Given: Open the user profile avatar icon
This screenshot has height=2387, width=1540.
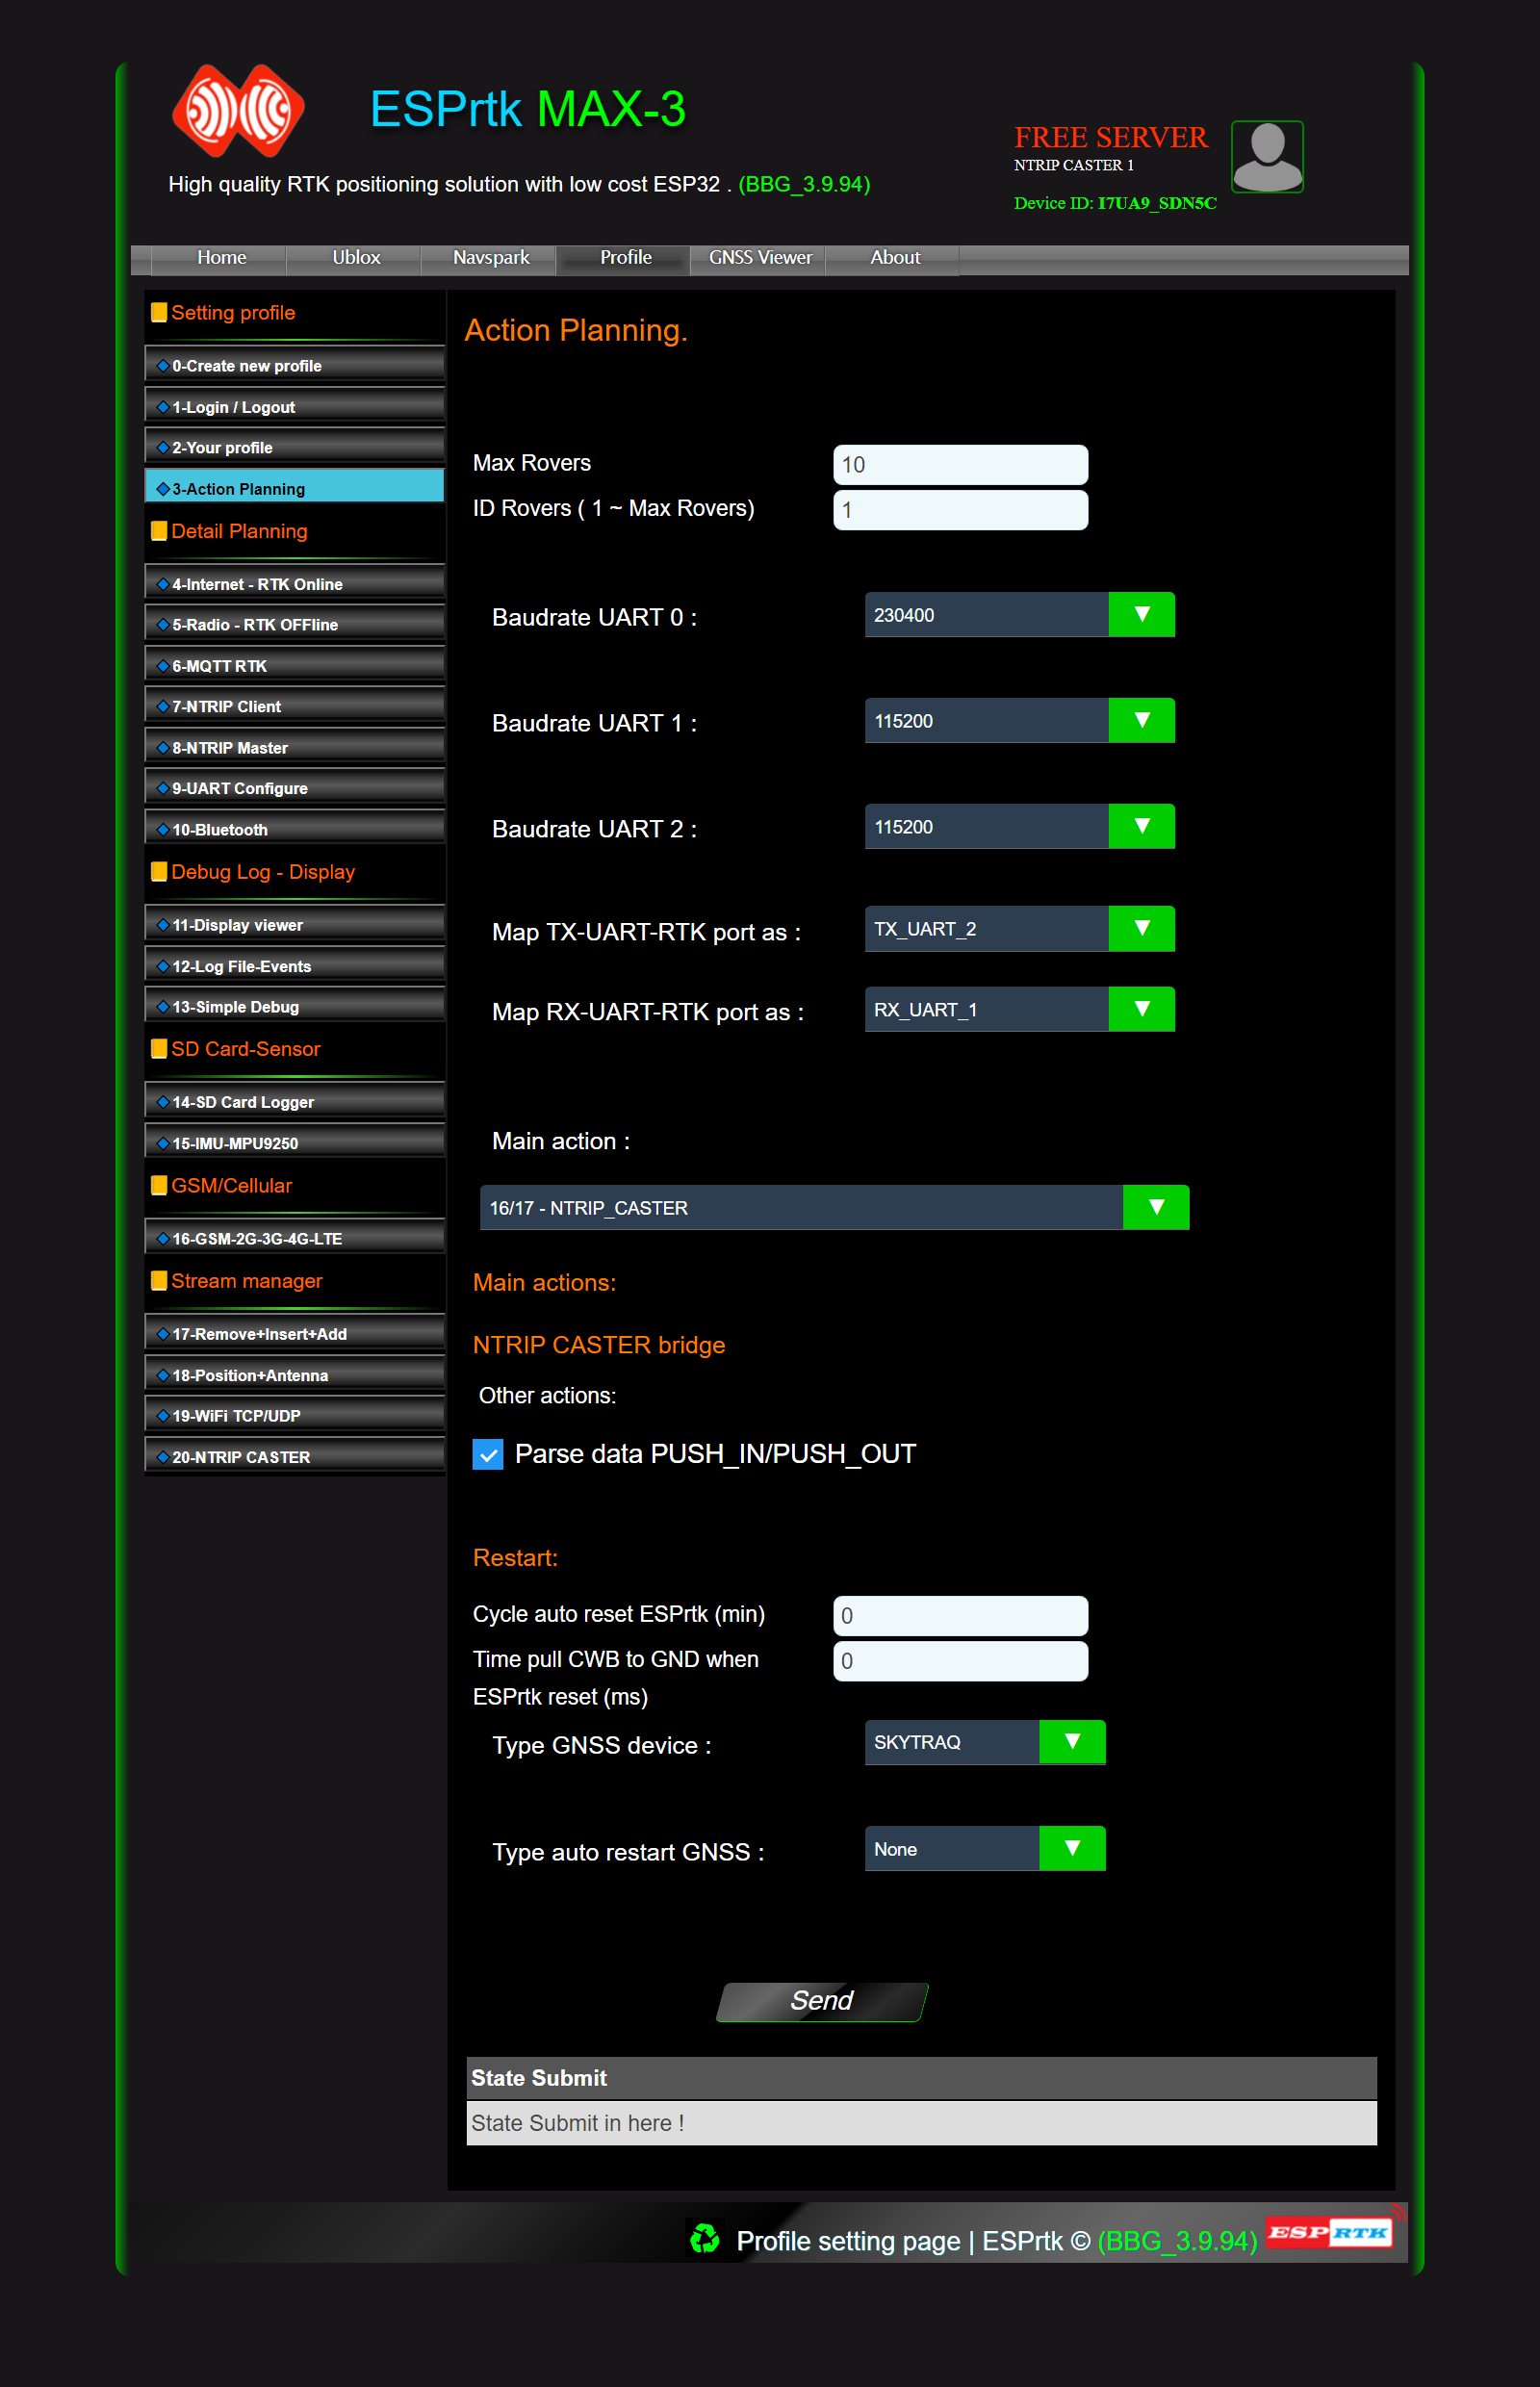Looking at the screenshot, I should click(x=1267, y=156).
